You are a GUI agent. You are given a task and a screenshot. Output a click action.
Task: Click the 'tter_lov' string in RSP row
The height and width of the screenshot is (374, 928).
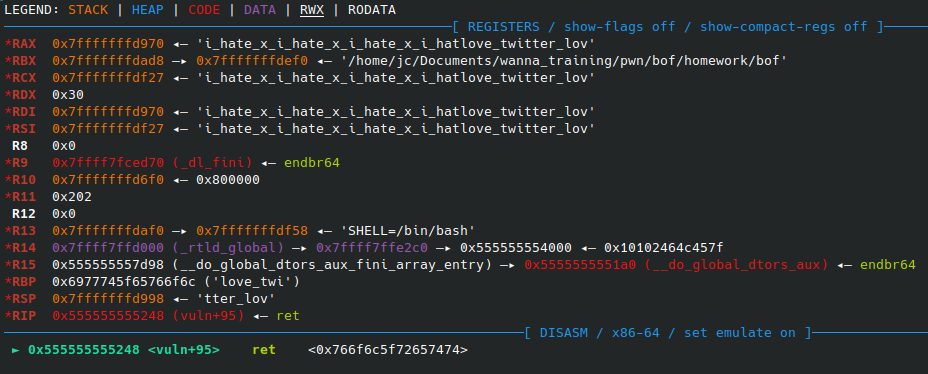pos(236,298)
